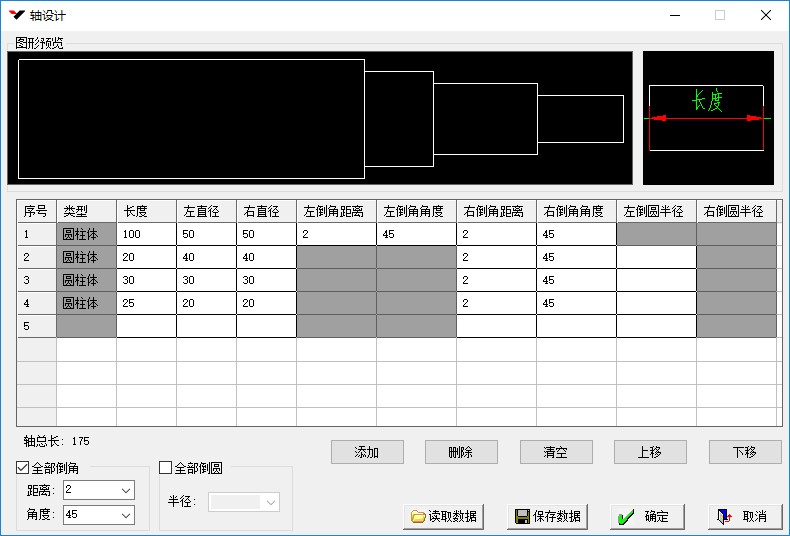Select the 右倒圆半径 column header
The width and height of the screenshot is (790, 536).
click(x=737, y=211)
